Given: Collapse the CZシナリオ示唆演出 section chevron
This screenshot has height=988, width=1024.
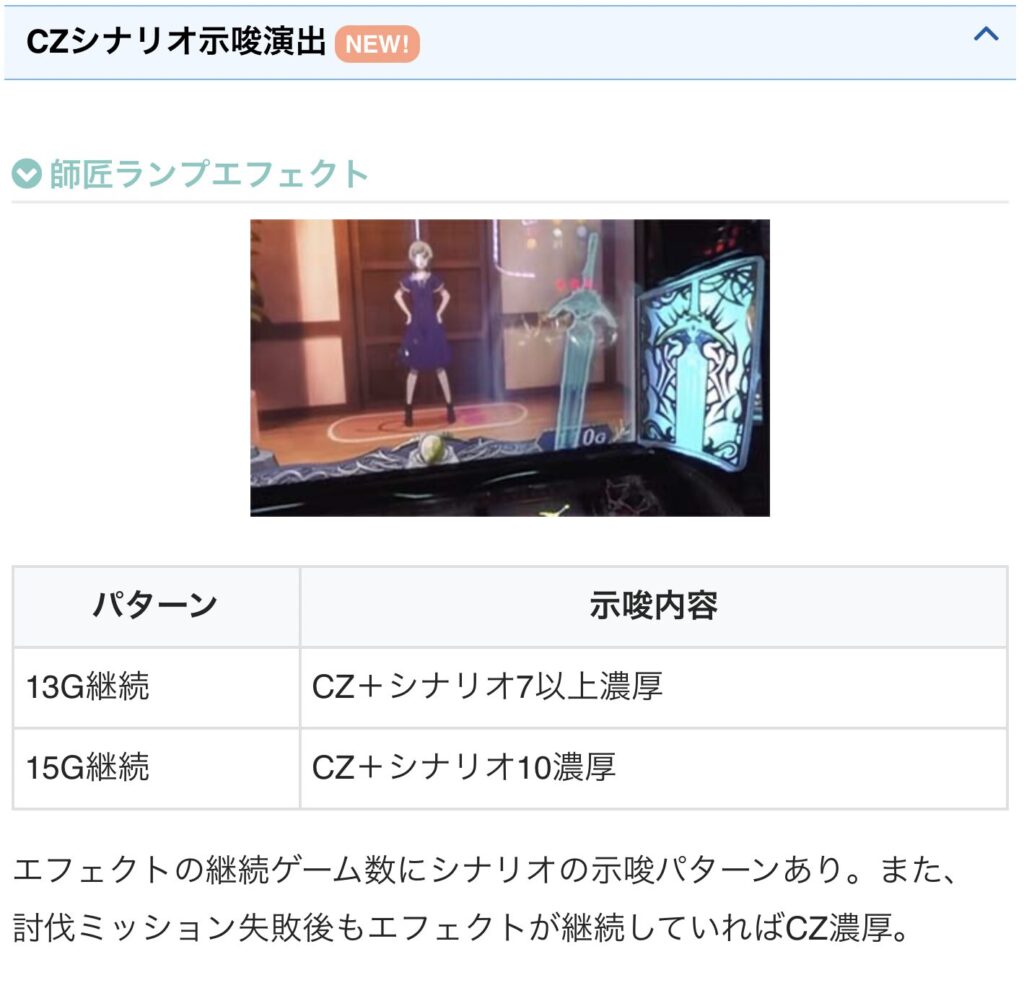Looking at the screenshot, I should pos(985,34).
